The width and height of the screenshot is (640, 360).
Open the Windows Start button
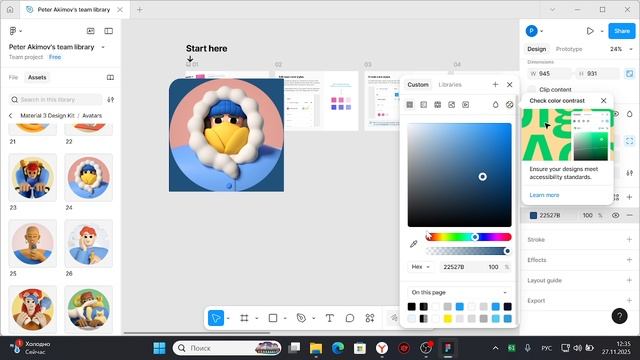click(x=159, y=348)
